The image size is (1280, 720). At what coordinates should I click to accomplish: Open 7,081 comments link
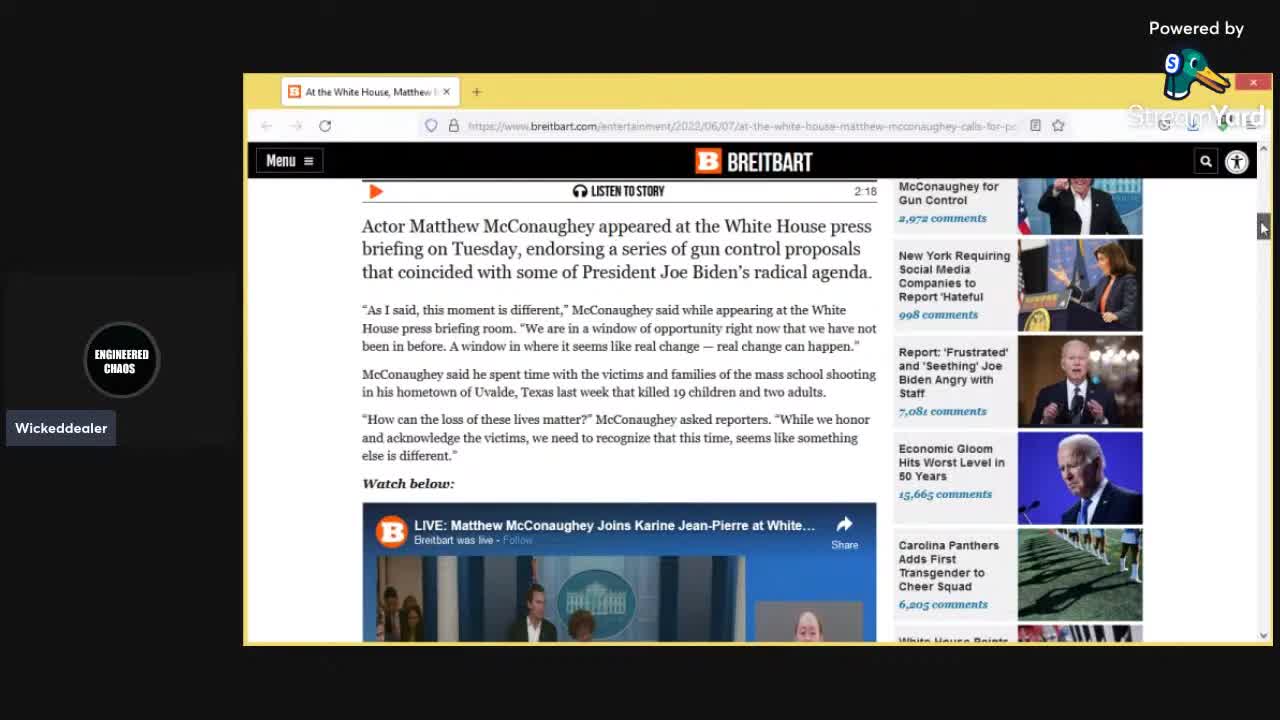click(942, 411)
